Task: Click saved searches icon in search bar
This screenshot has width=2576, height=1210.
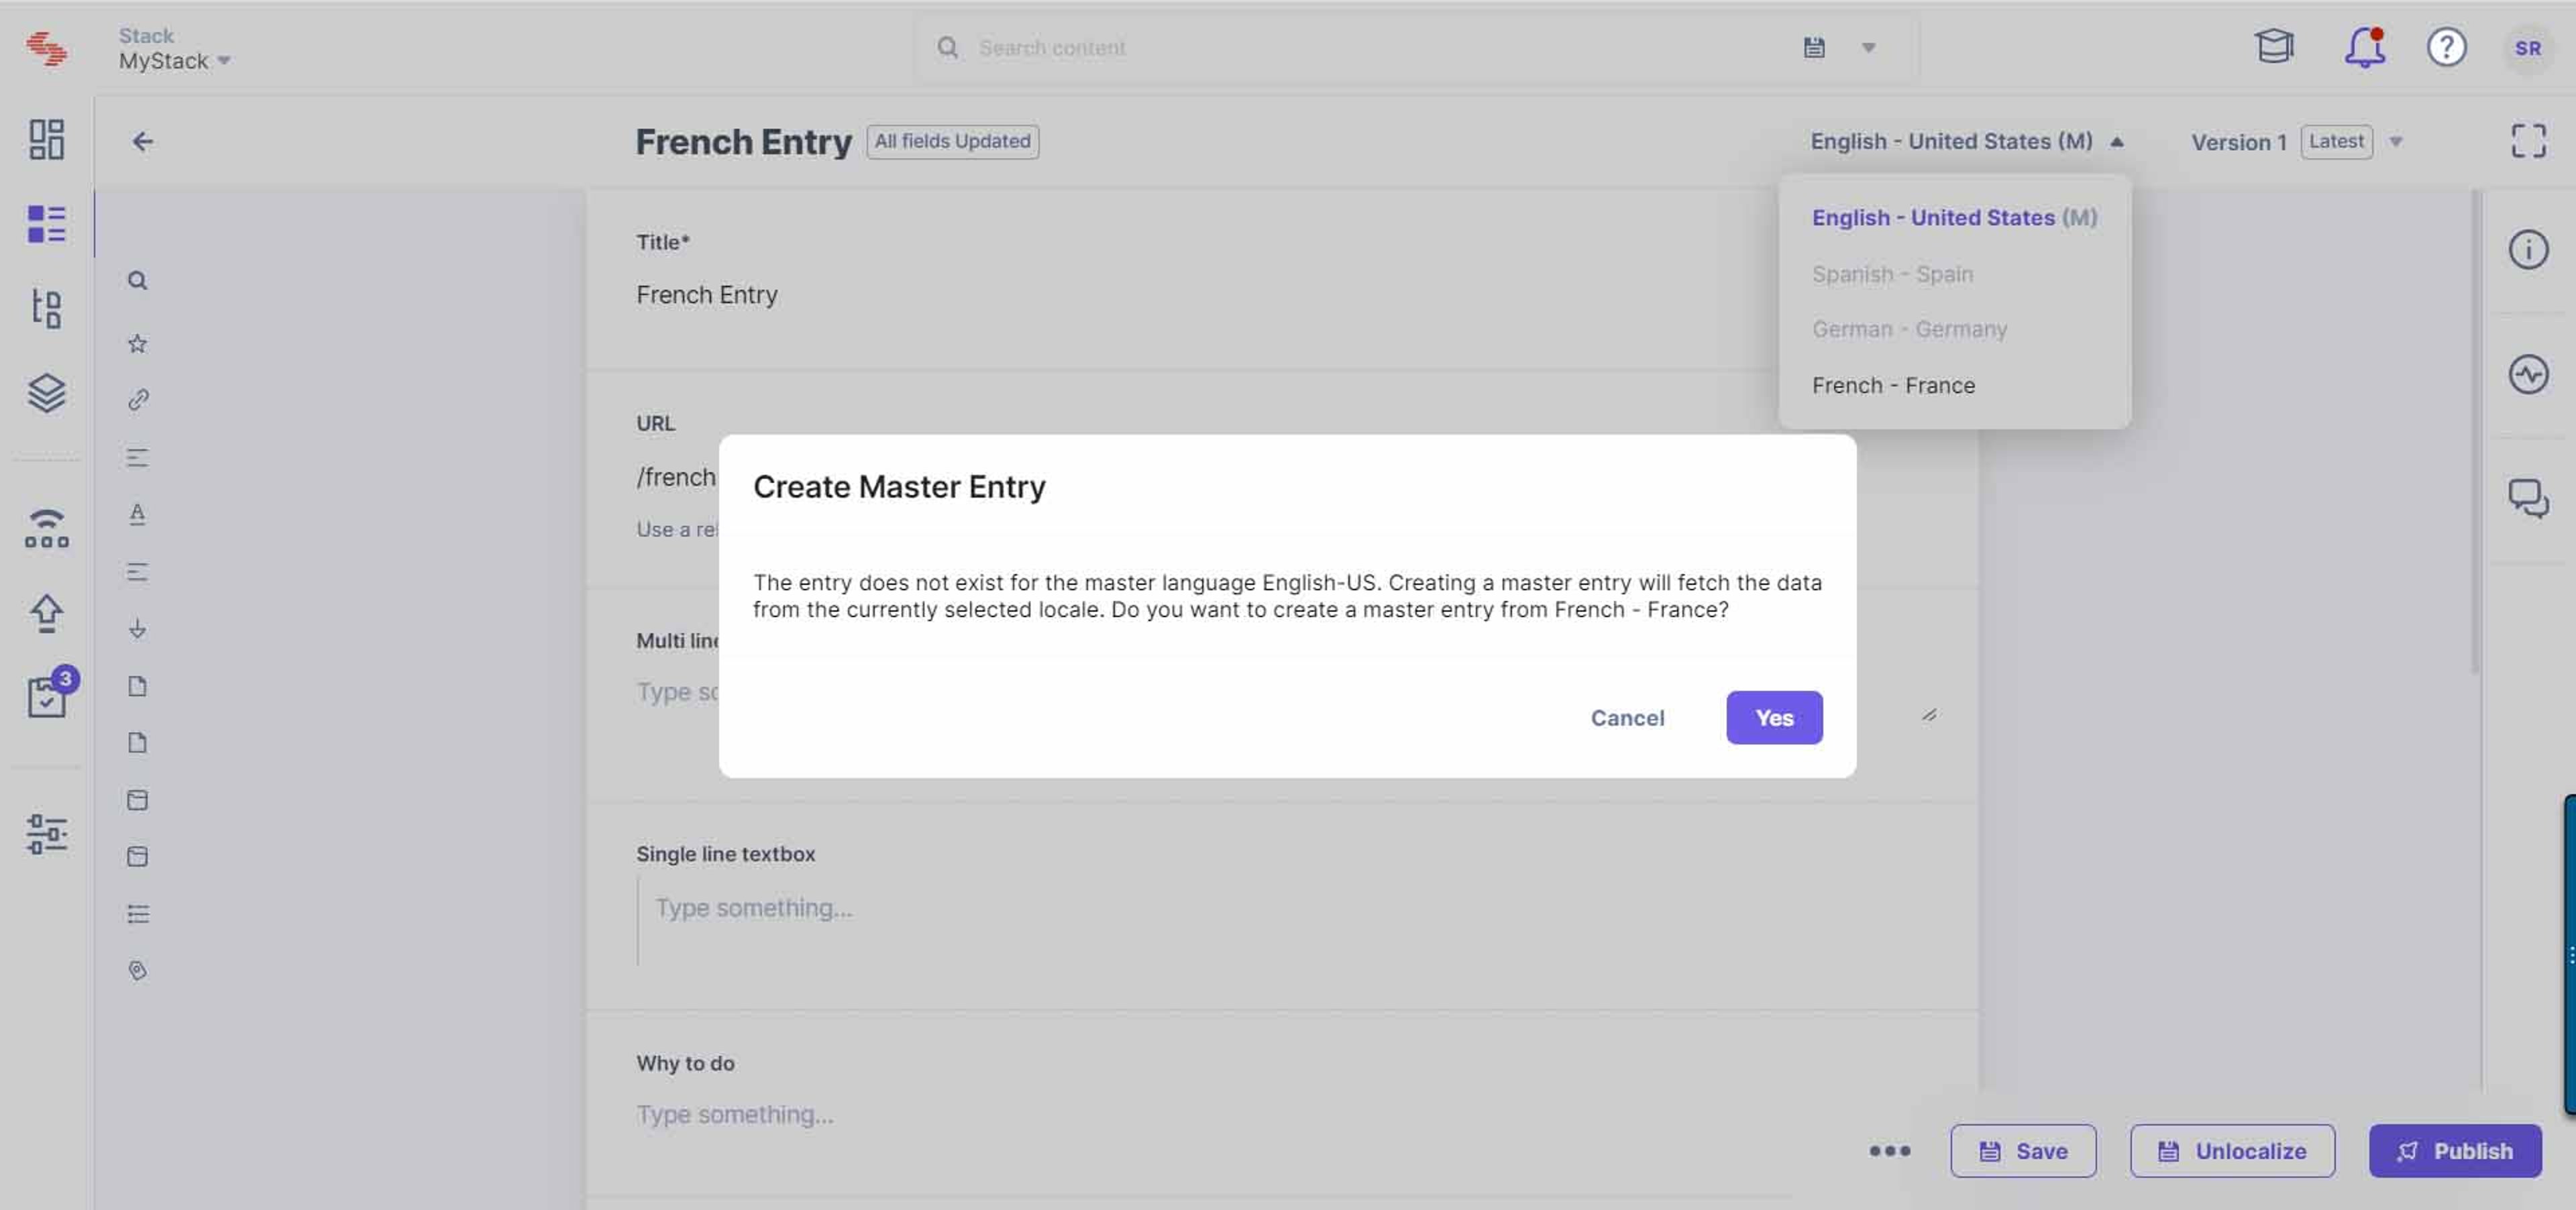Action: 1814,47
